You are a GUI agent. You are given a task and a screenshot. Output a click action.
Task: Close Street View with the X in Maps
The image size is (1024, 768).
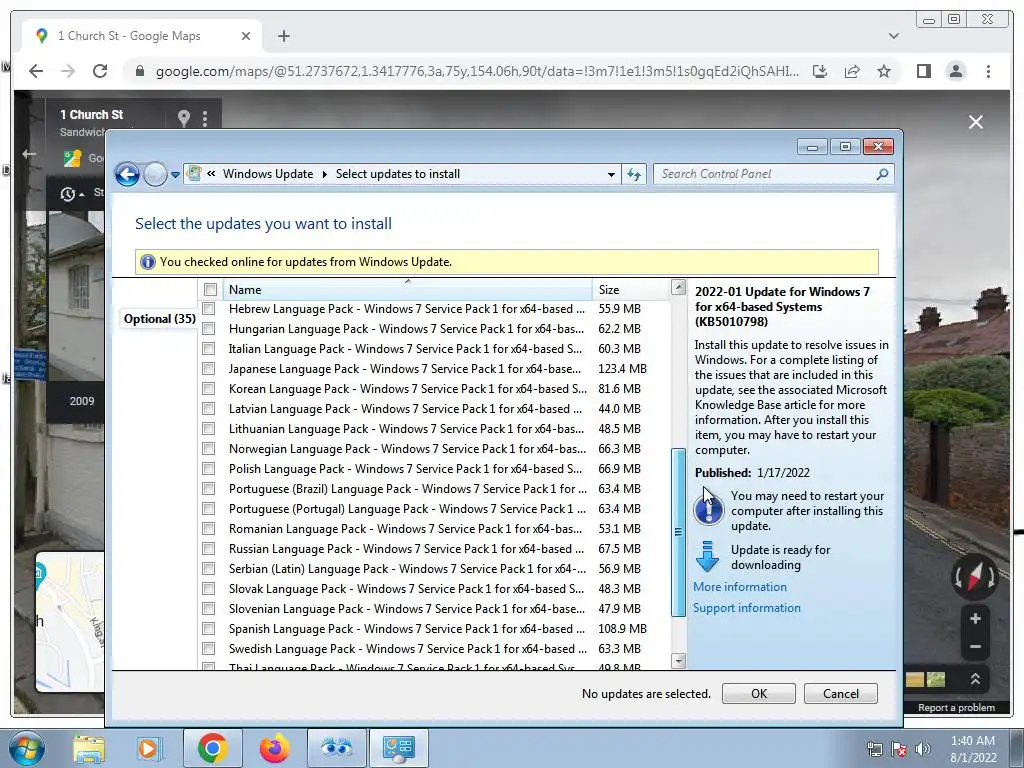976,122
